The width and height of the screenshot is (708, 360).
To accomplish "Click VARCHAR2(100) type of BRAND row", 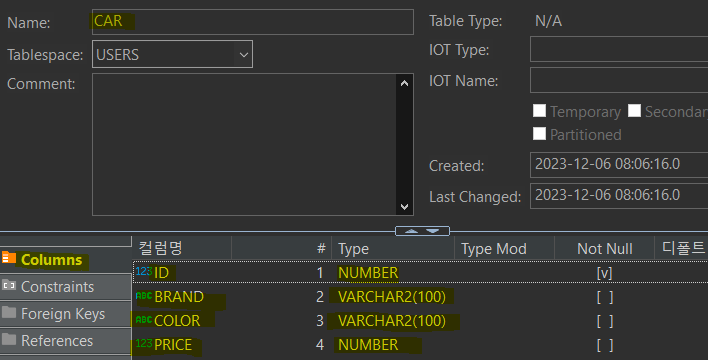I will [391, 297].
